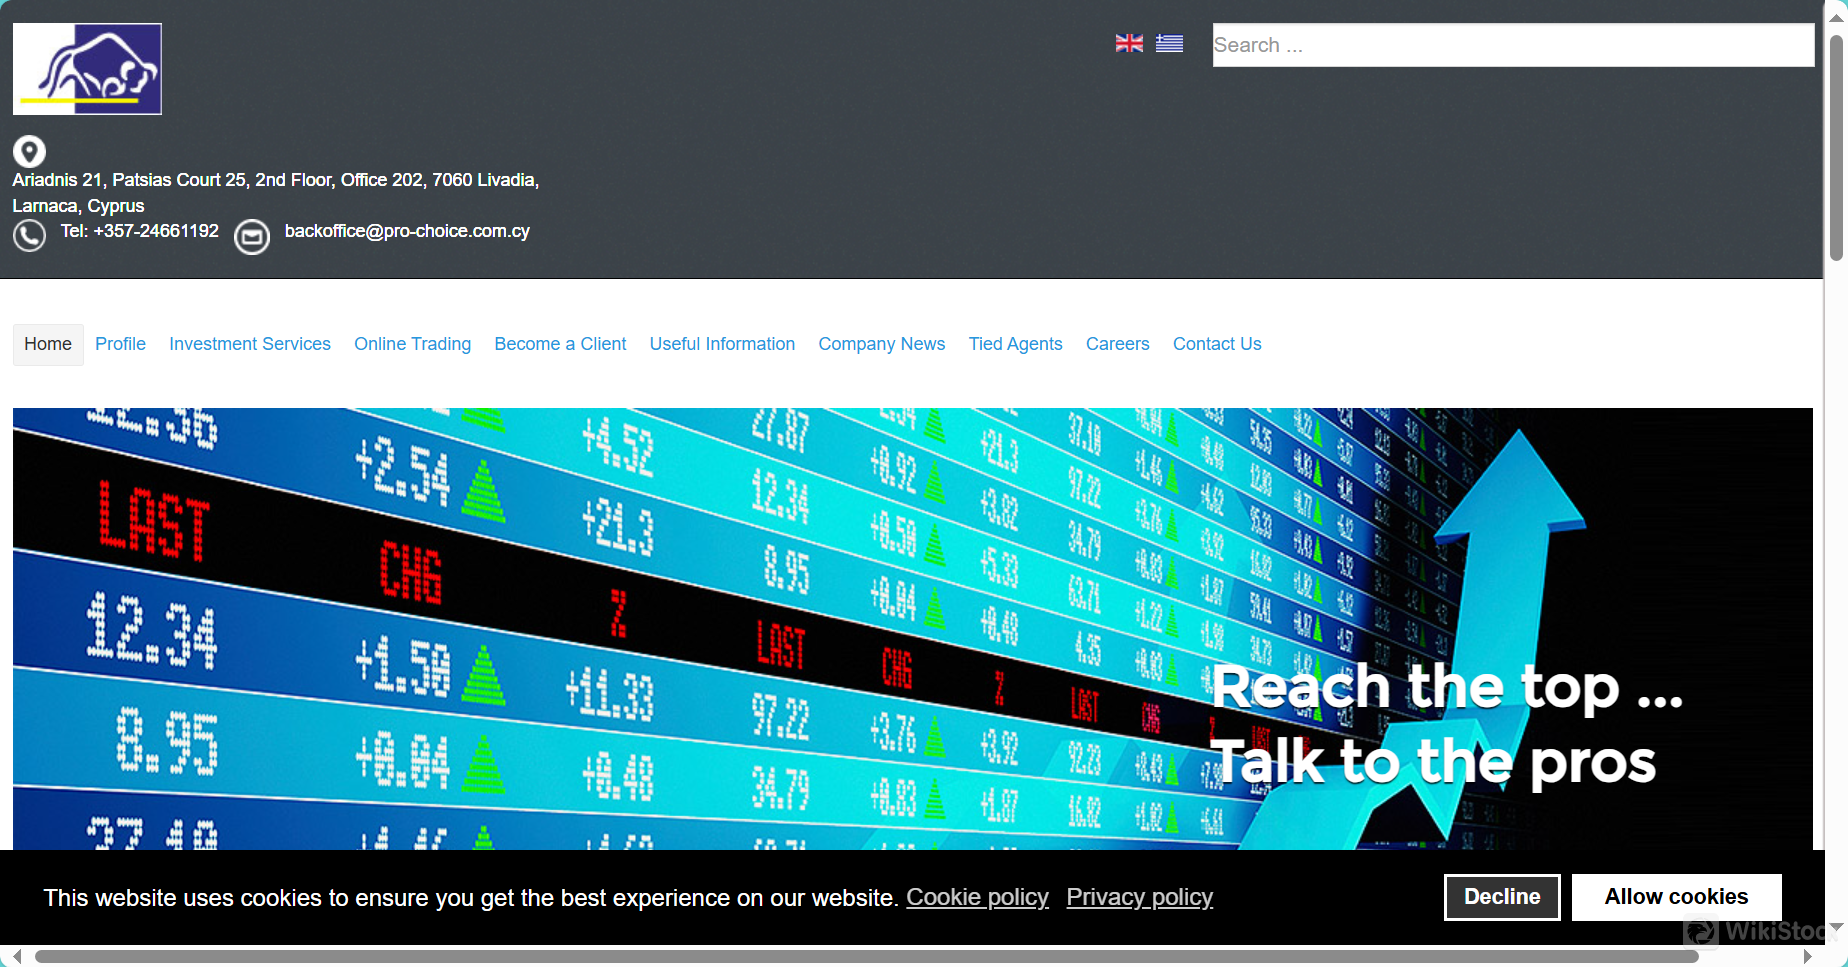
Task: Open the Cookie policy link
Action: pos(977,897)
